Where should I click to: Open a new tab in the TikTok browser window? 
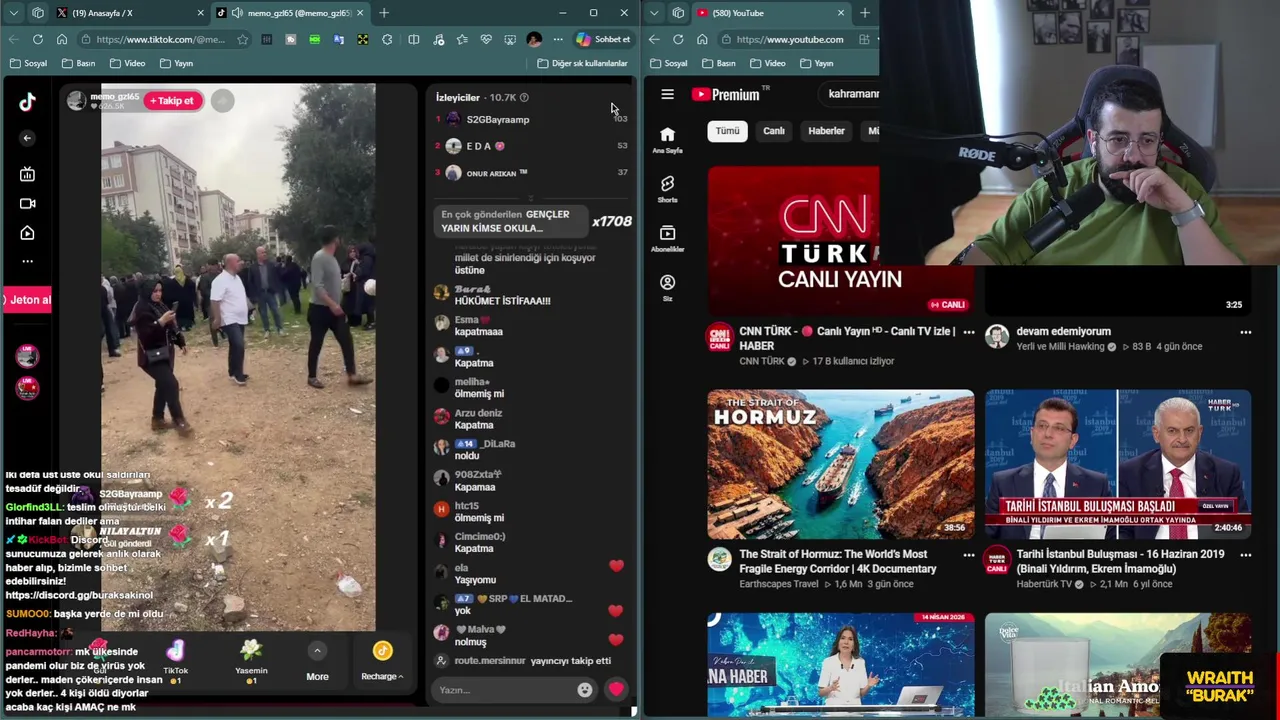coord(384,13)
